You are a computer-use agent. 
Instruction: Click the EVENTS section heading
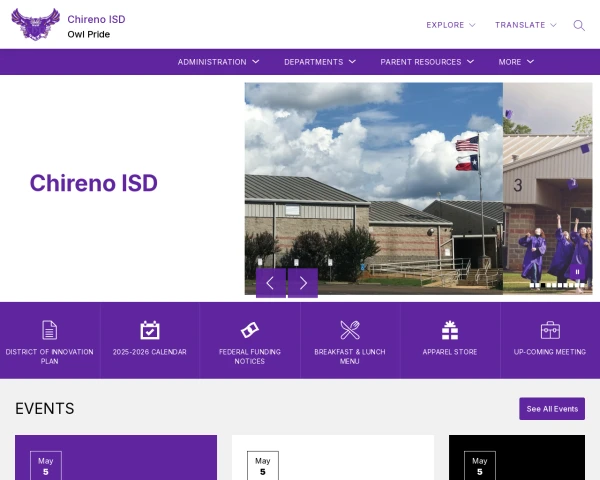tap(45, 408)
